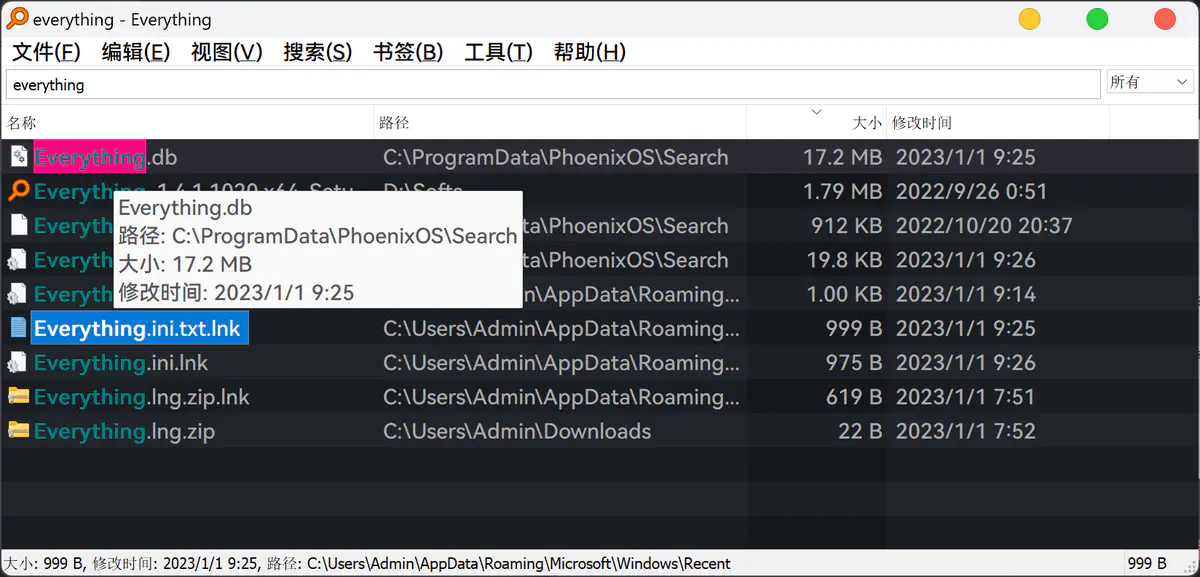Click the Everything.lng.zip.lnk folder icon
This screenshot has width=1200, height=577.
(x=18, y=397)
